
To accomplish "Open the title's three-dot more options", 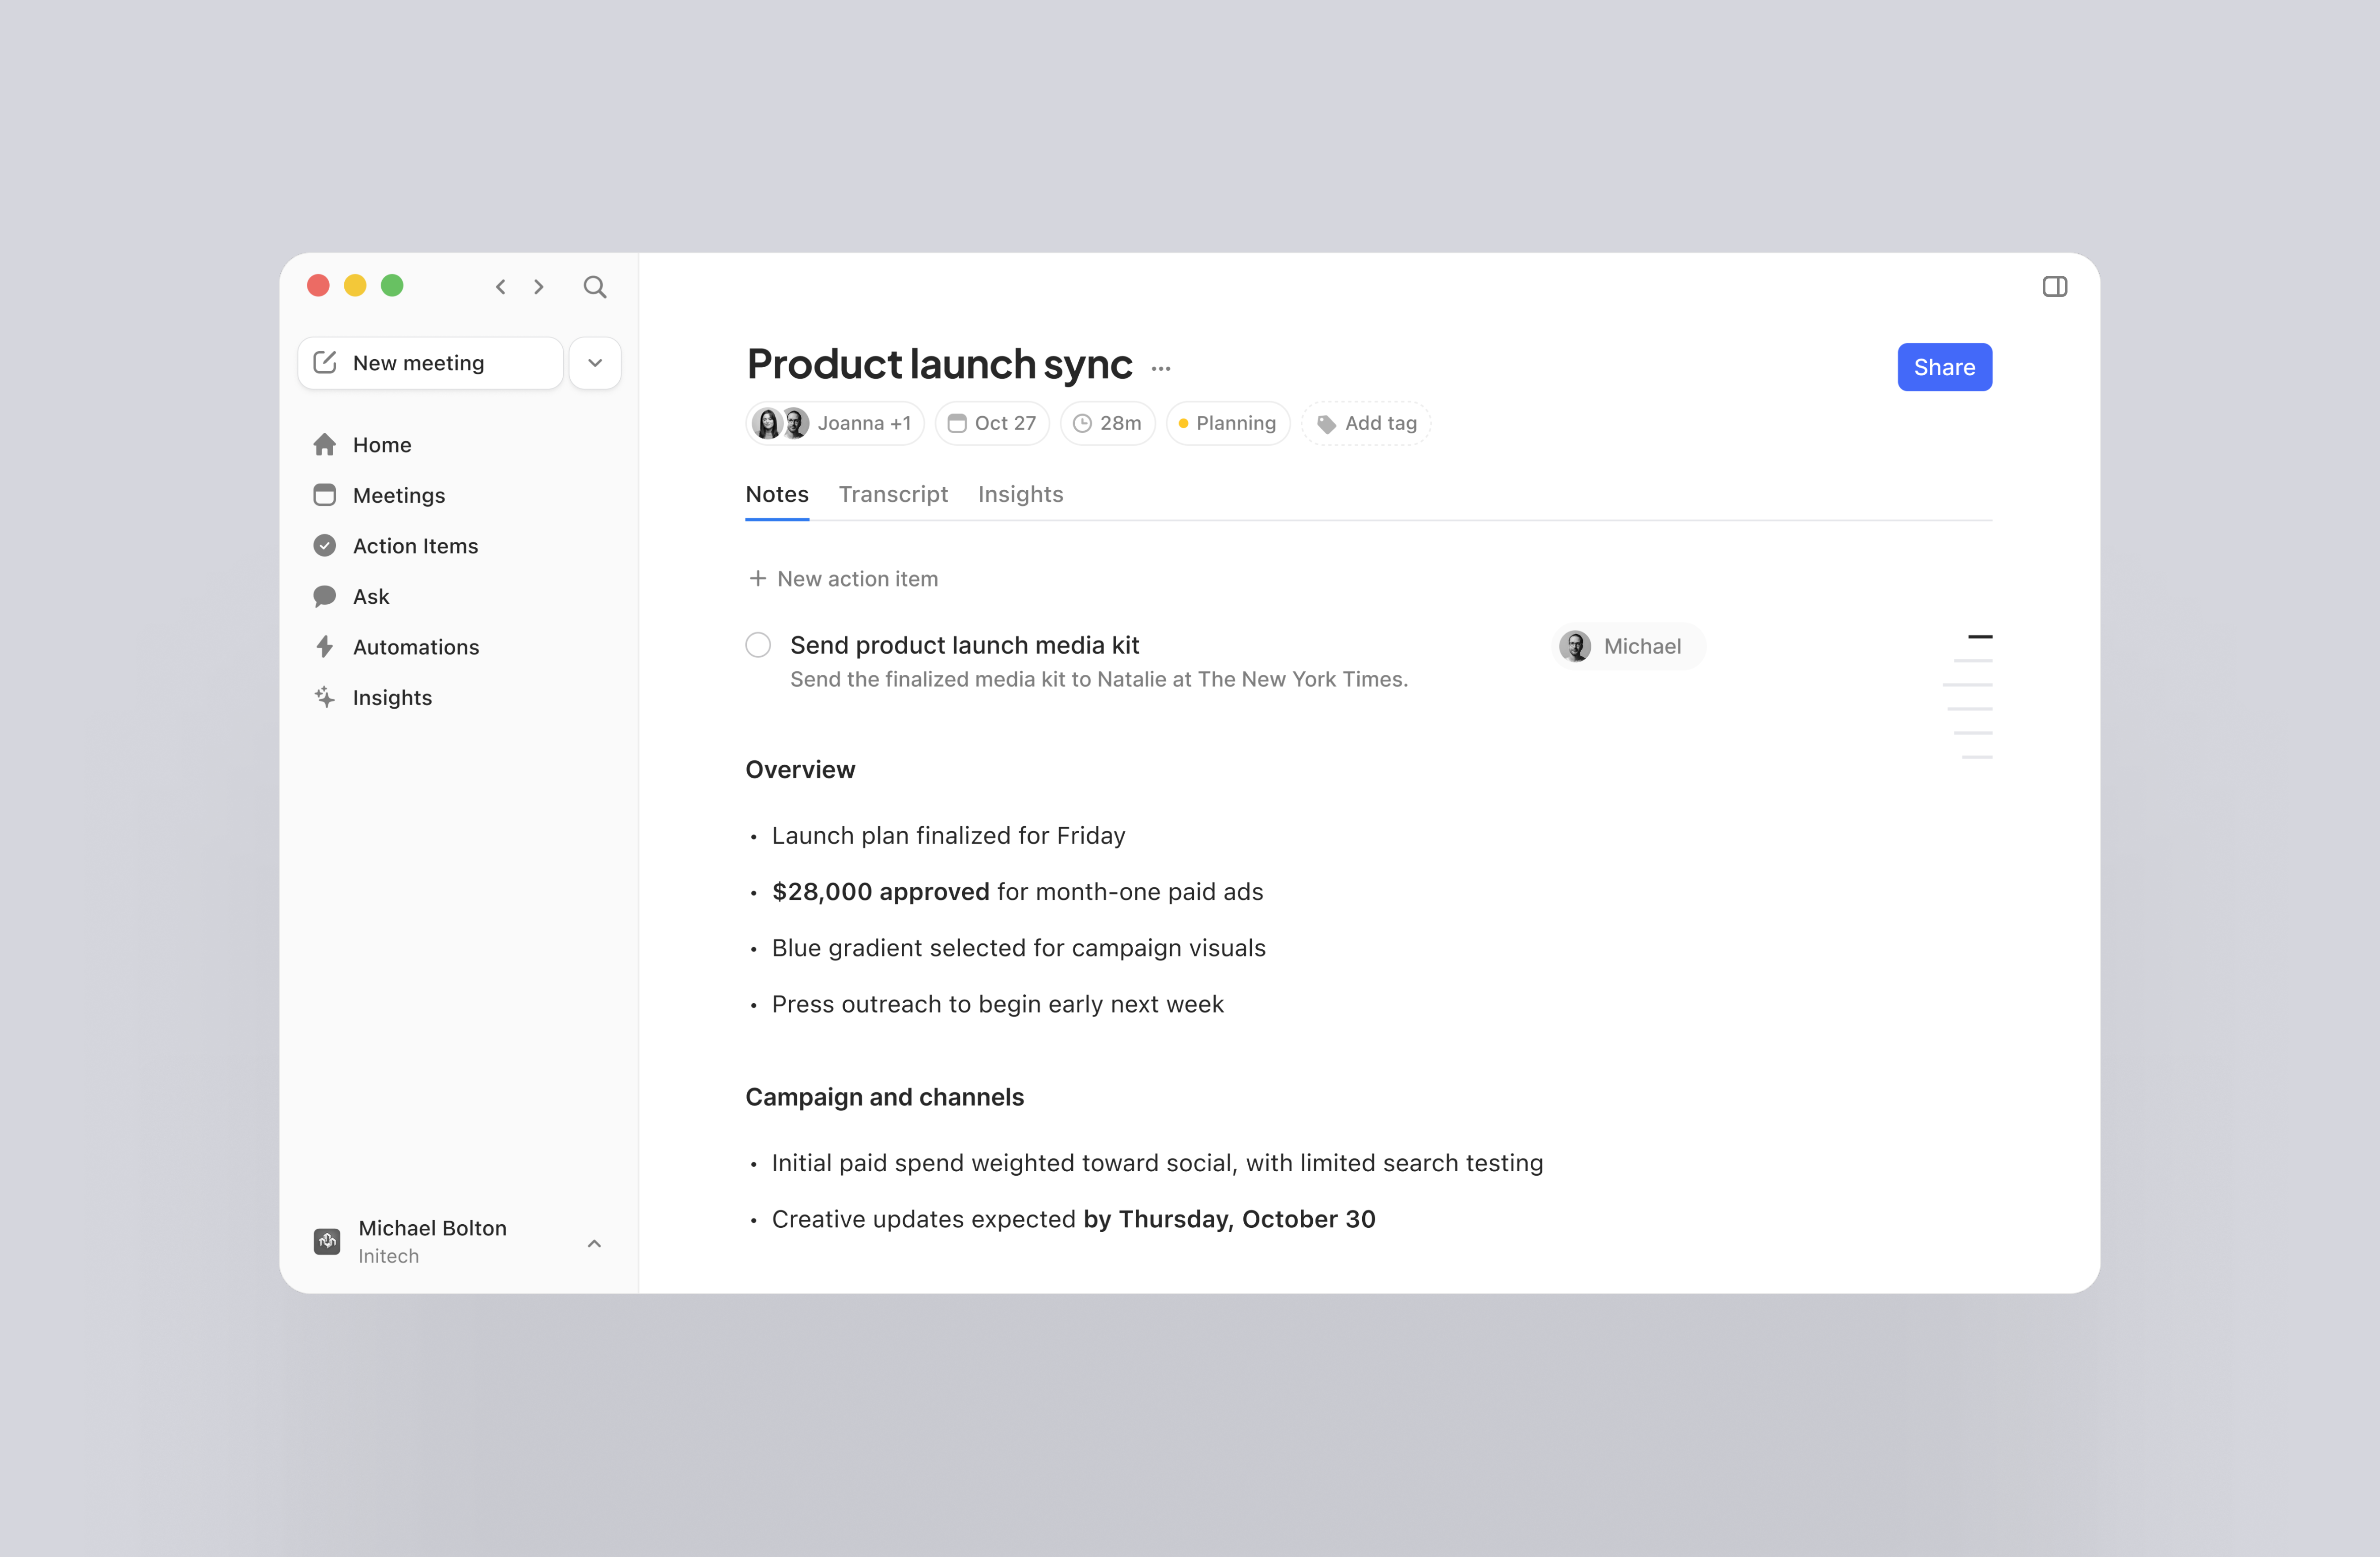I will (x=1160, y=368).
